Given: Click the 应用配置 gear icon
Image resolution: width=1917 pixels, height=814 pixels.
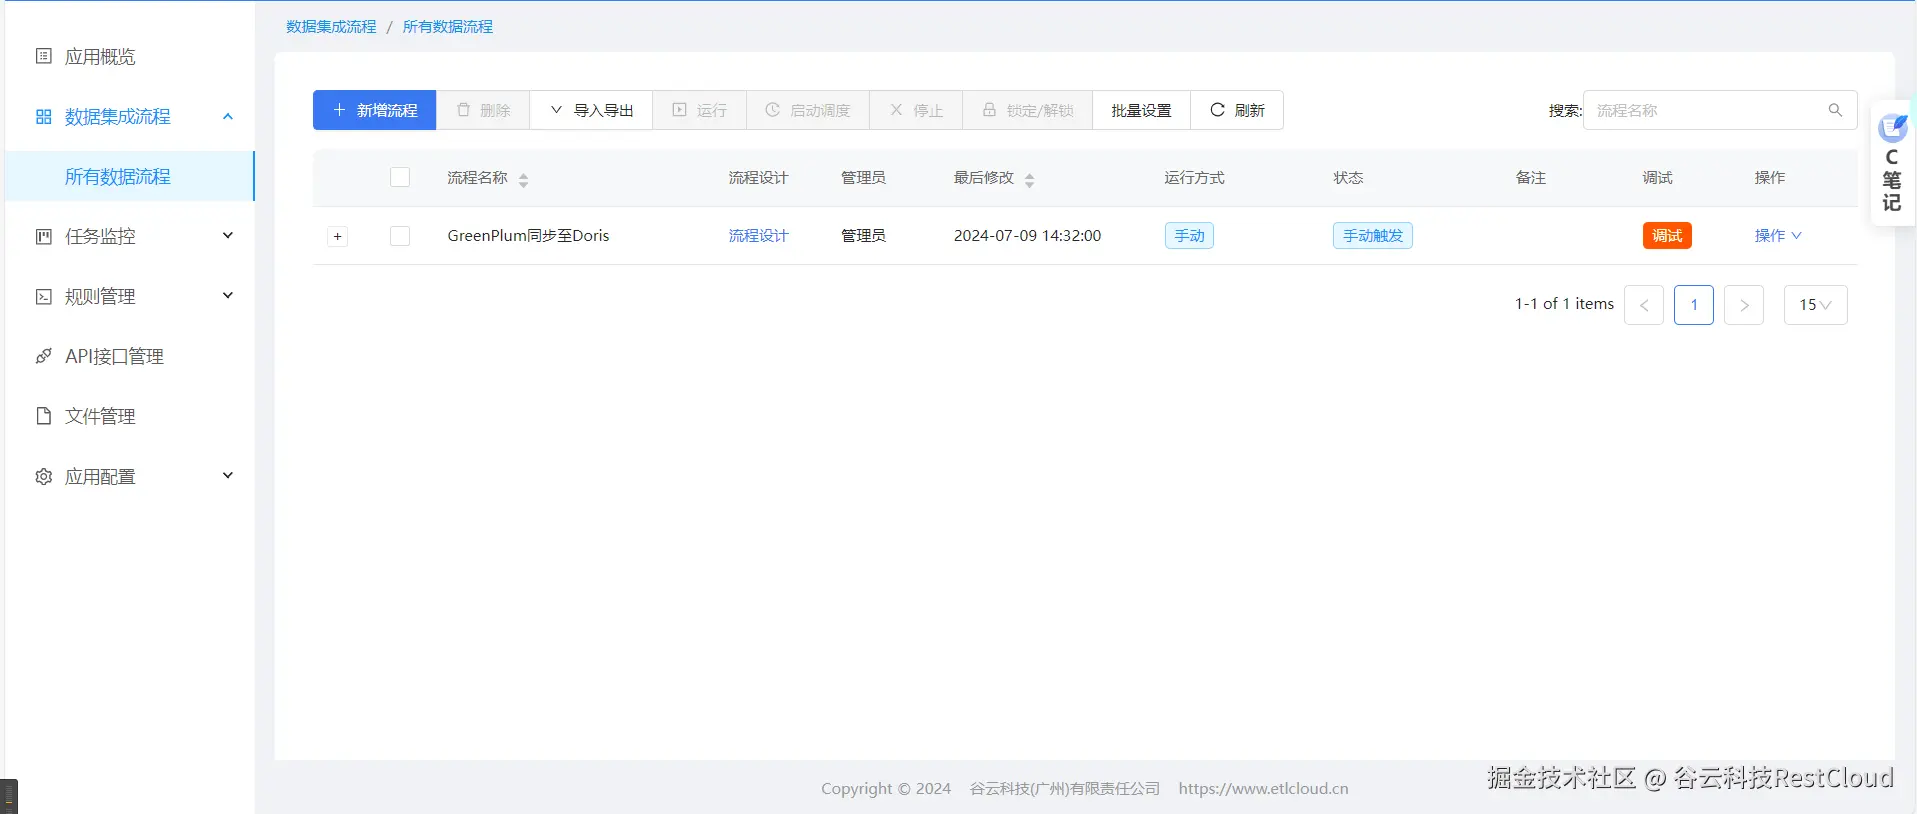Looking at the screenshot, I should (43, 476).
